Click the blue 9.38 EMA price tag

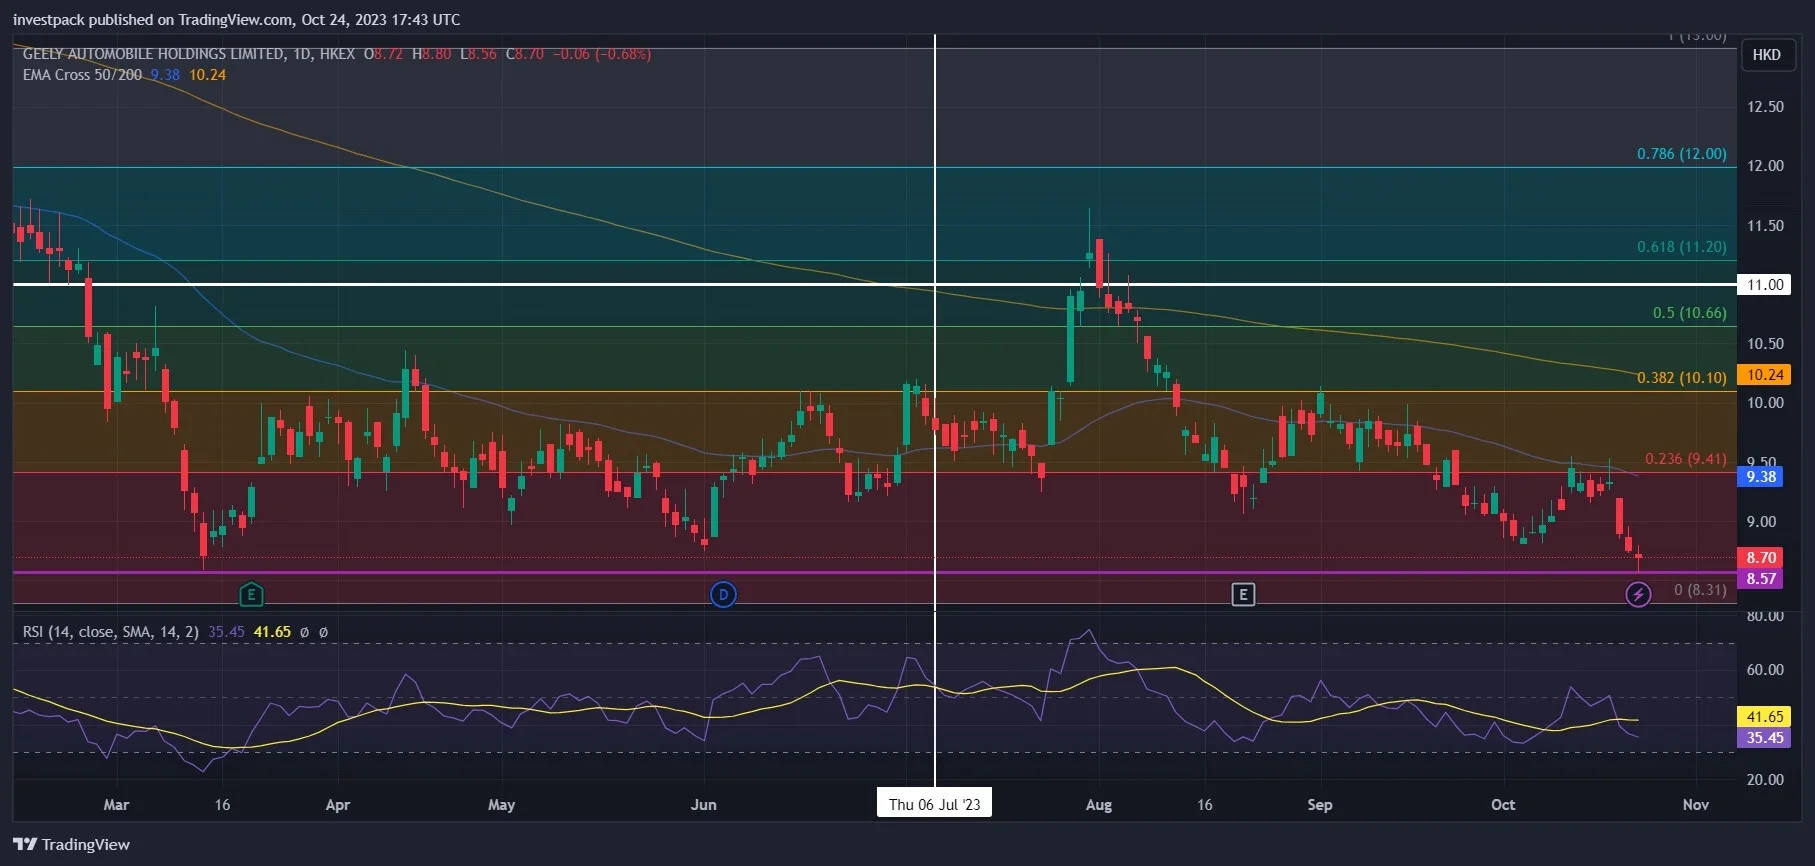click(1761, 477)
